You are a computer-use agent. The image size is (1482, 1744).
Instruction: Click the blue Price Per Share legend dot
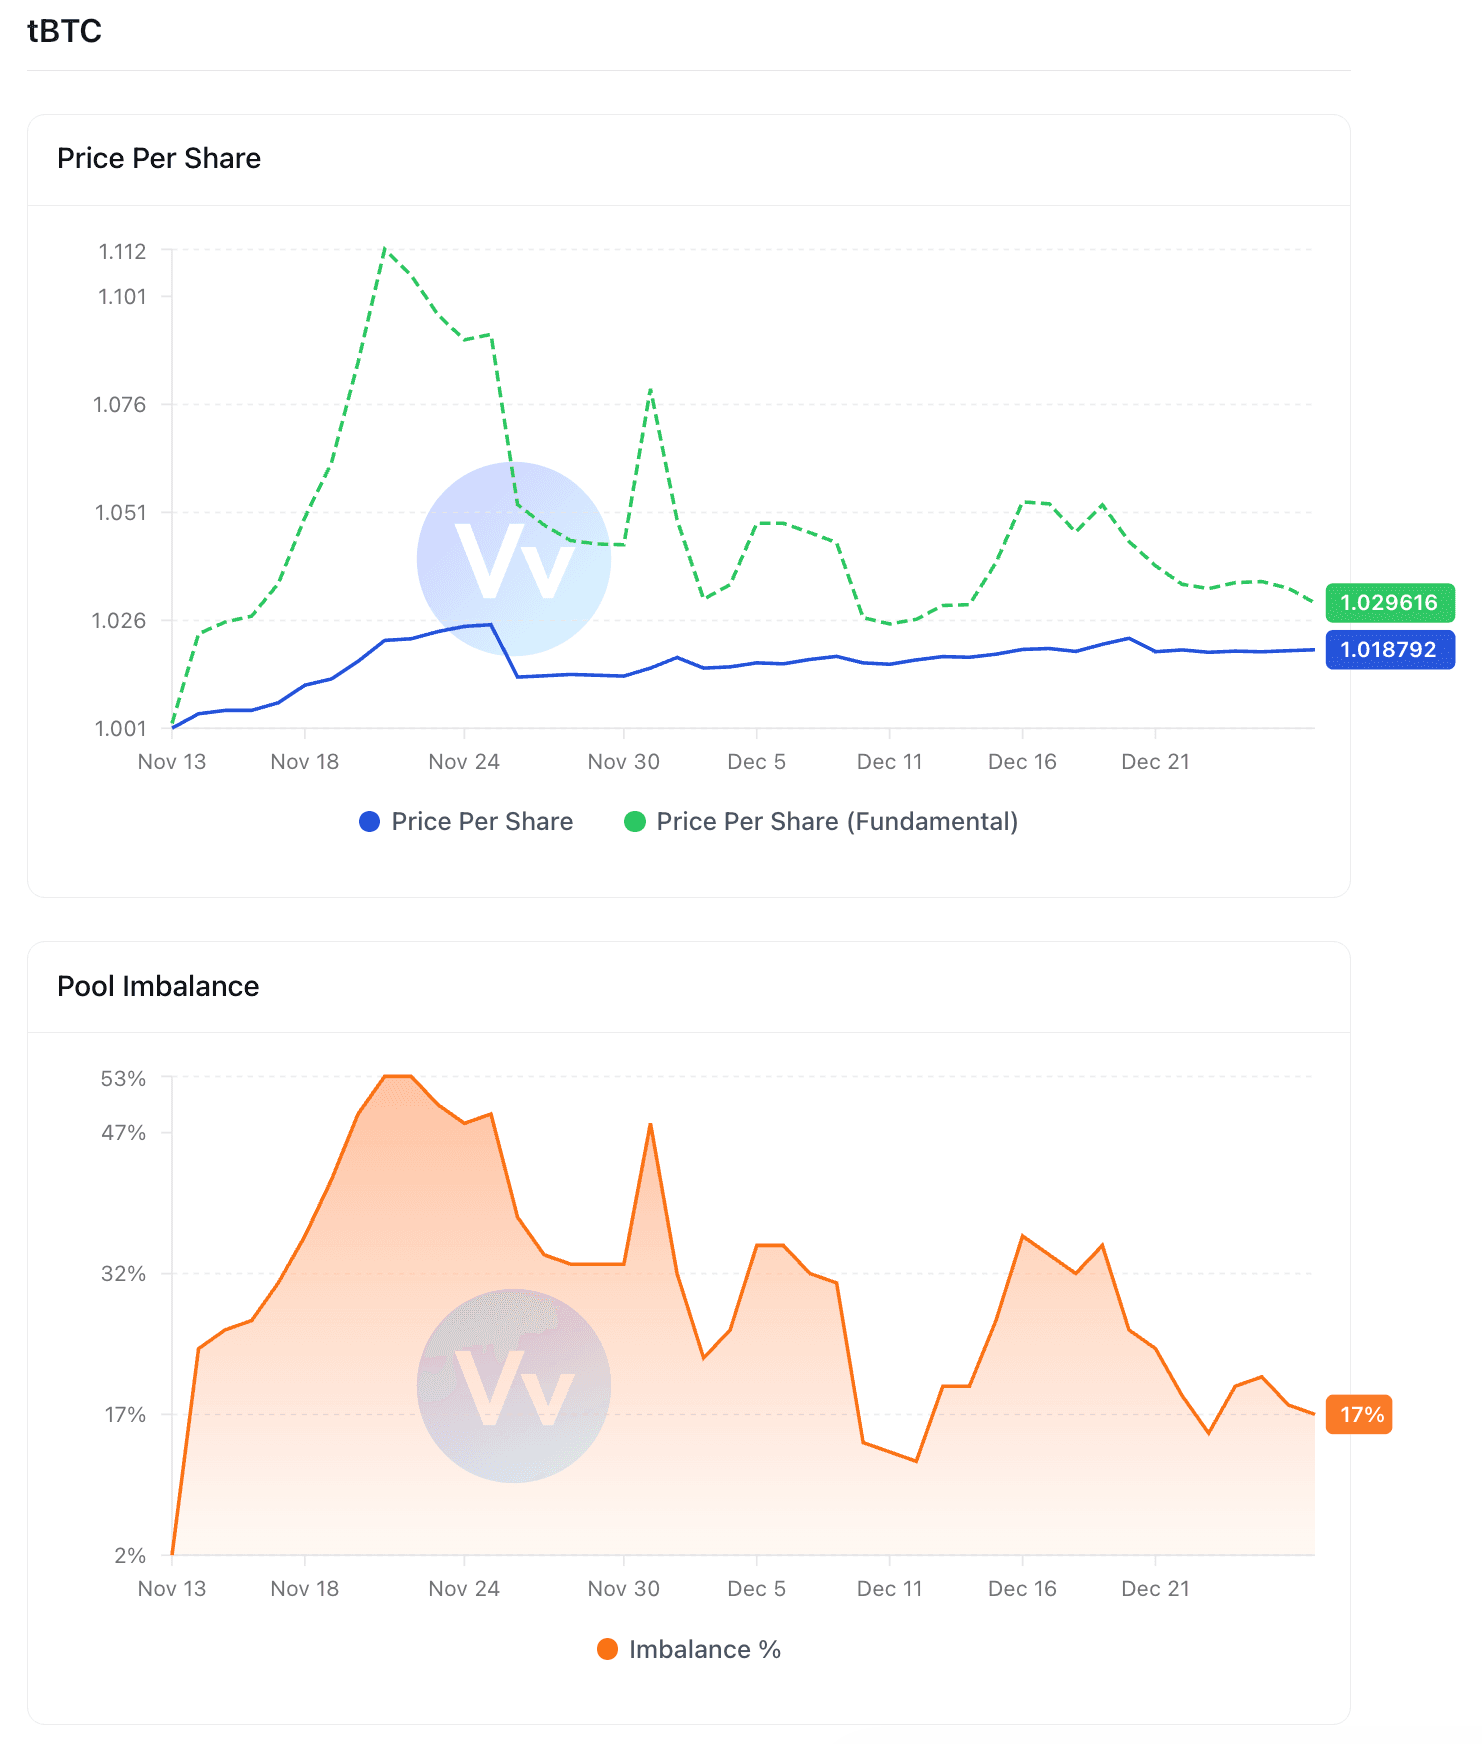click(370, 822)
